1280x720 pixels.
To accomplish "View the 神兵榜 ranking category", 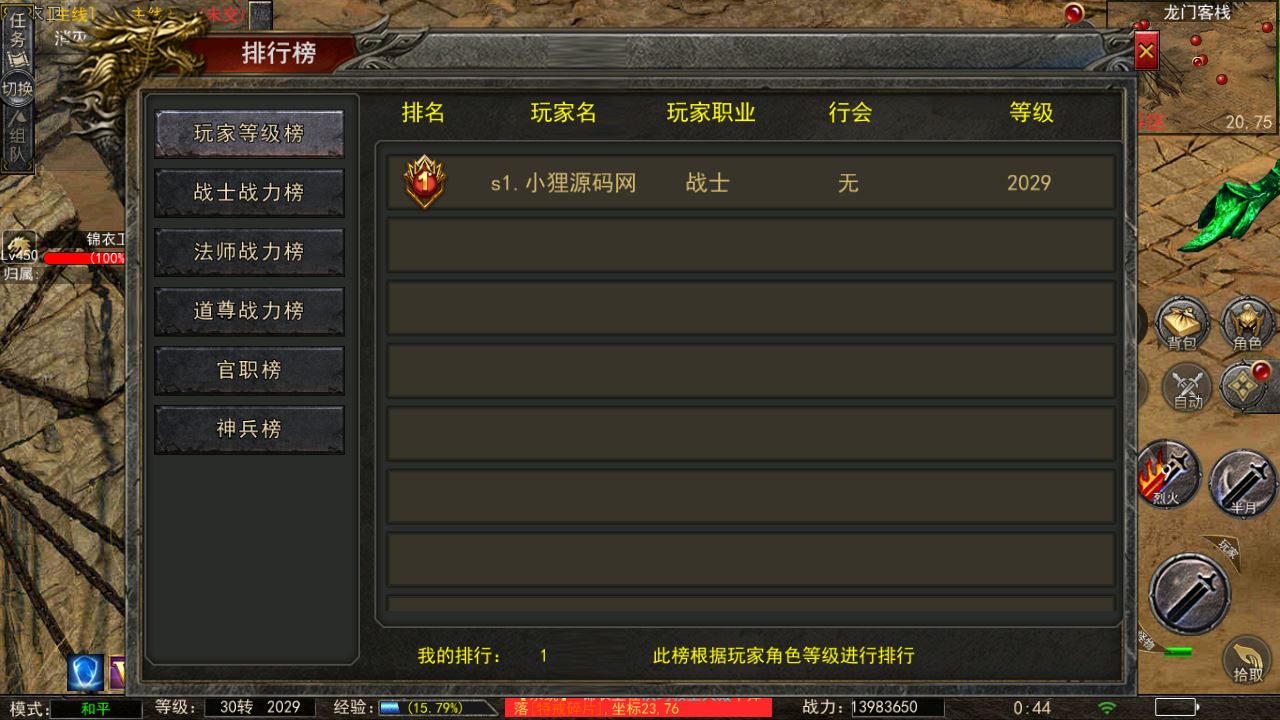I will point(249,429).
